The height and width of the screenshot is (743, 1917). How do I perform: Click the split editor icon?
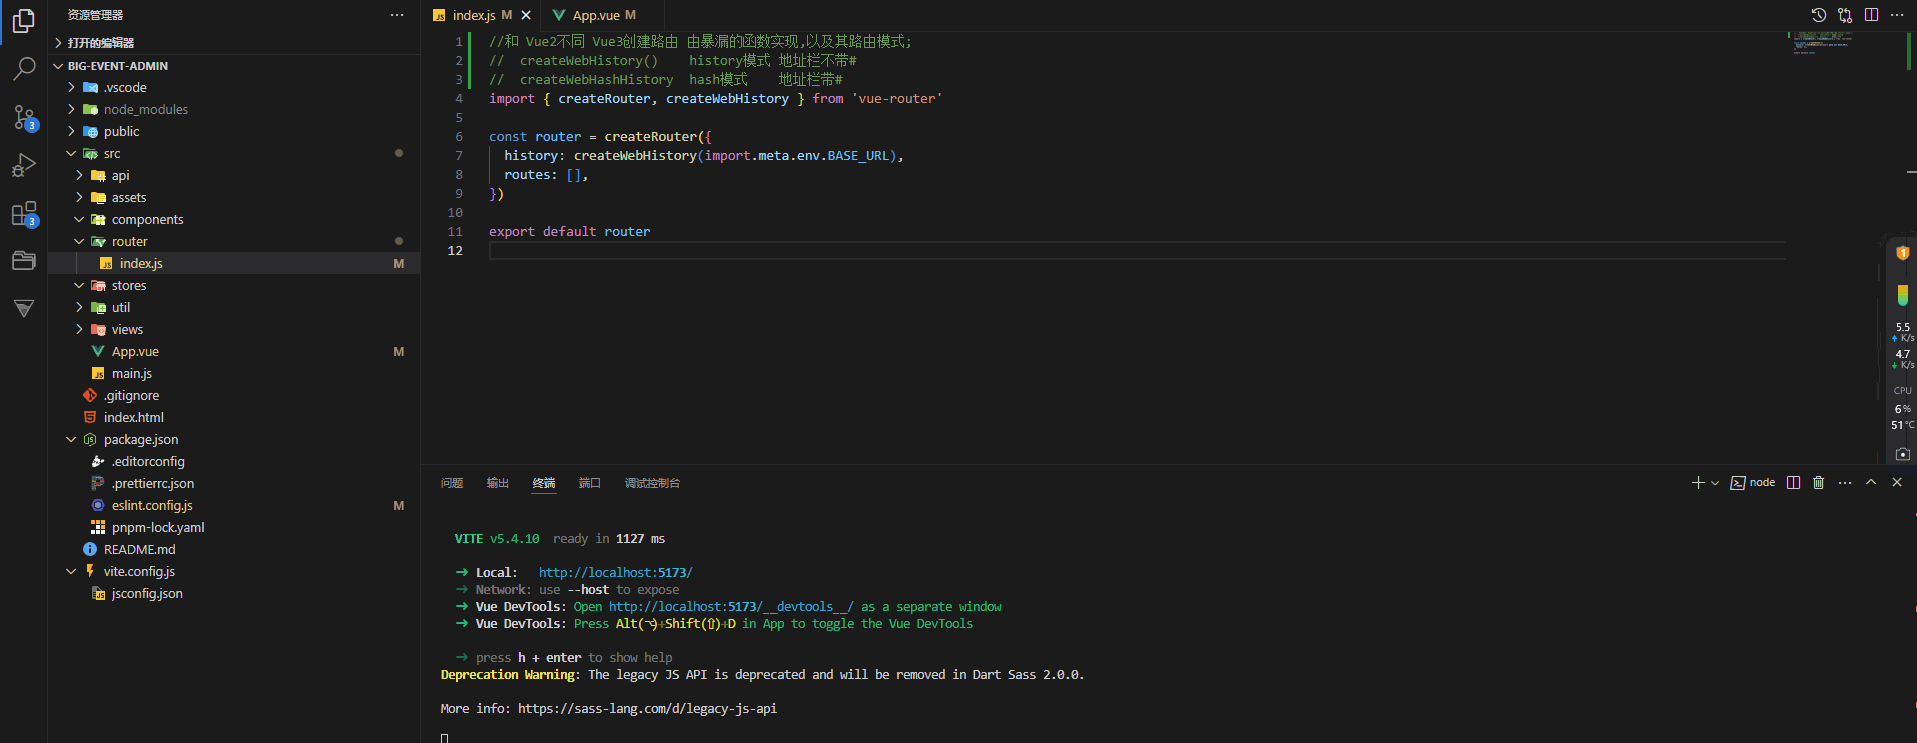[x=1871, y=15]
